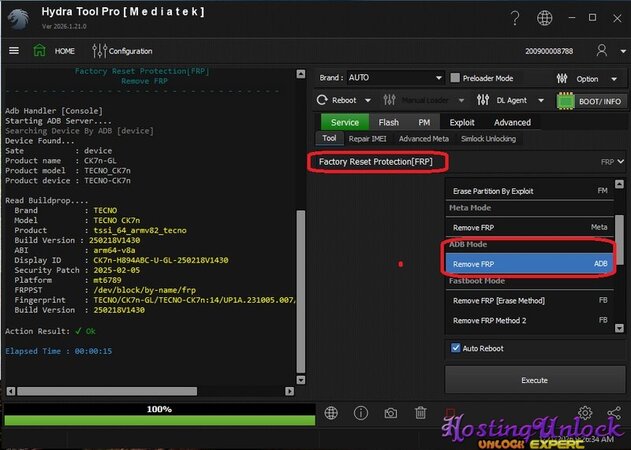Click the globe language icon
Image resolution: width=631 pixels, height=450 pixels.
543,18
